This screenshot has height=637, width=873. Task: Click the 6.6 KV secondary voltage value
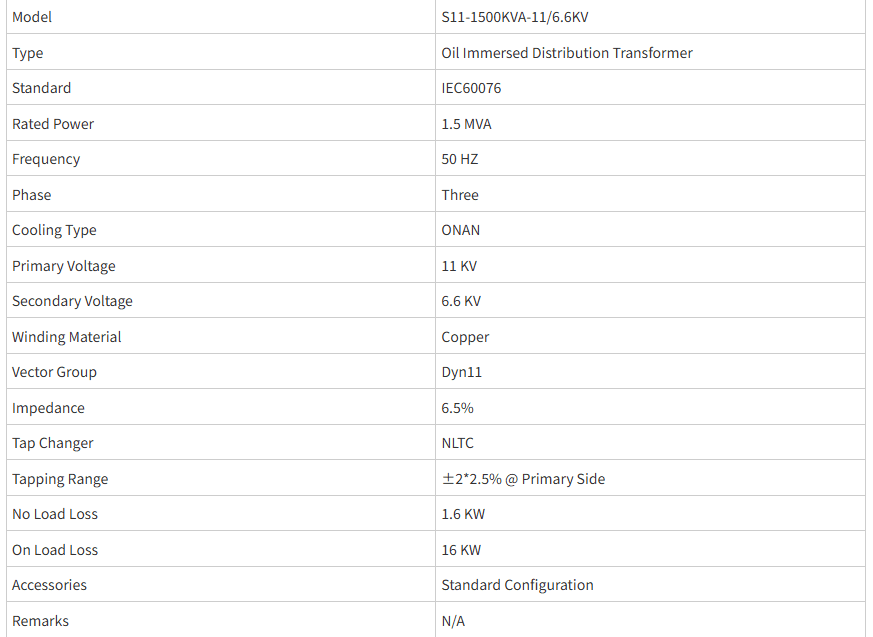(x=463, y=301)
